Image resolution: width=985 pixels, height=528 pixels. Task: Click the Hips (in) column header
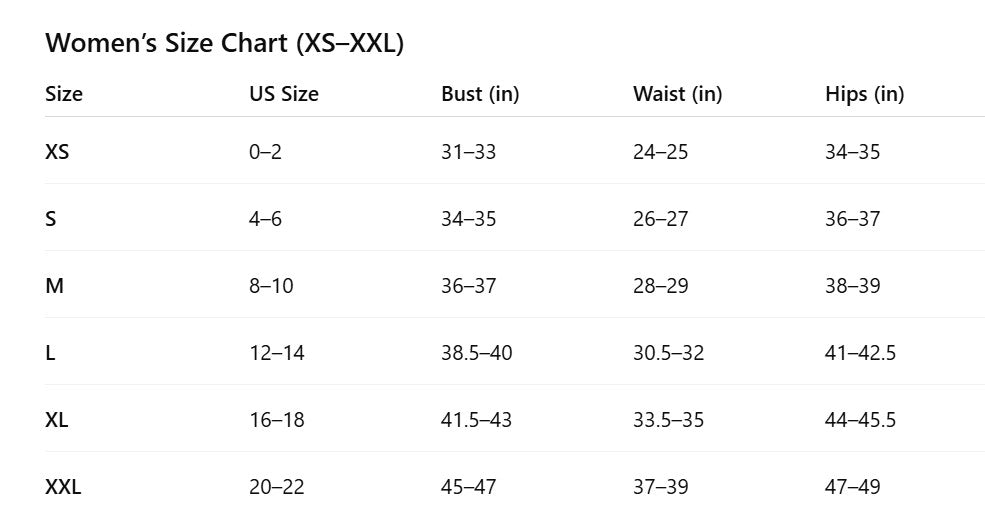coord(864,95)
